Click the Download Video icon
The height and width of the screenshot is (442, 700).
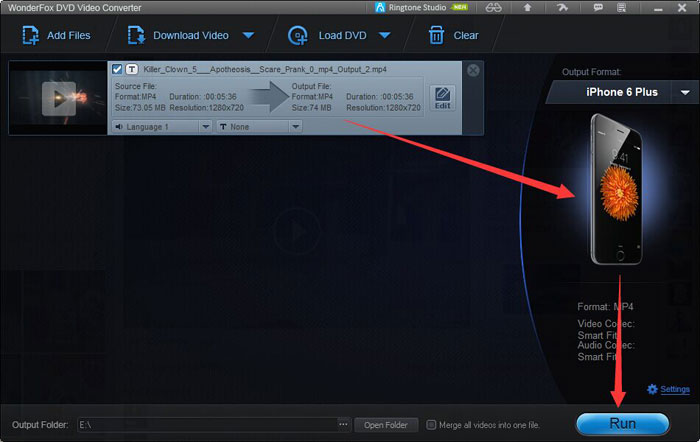click(x=136, y=35)
